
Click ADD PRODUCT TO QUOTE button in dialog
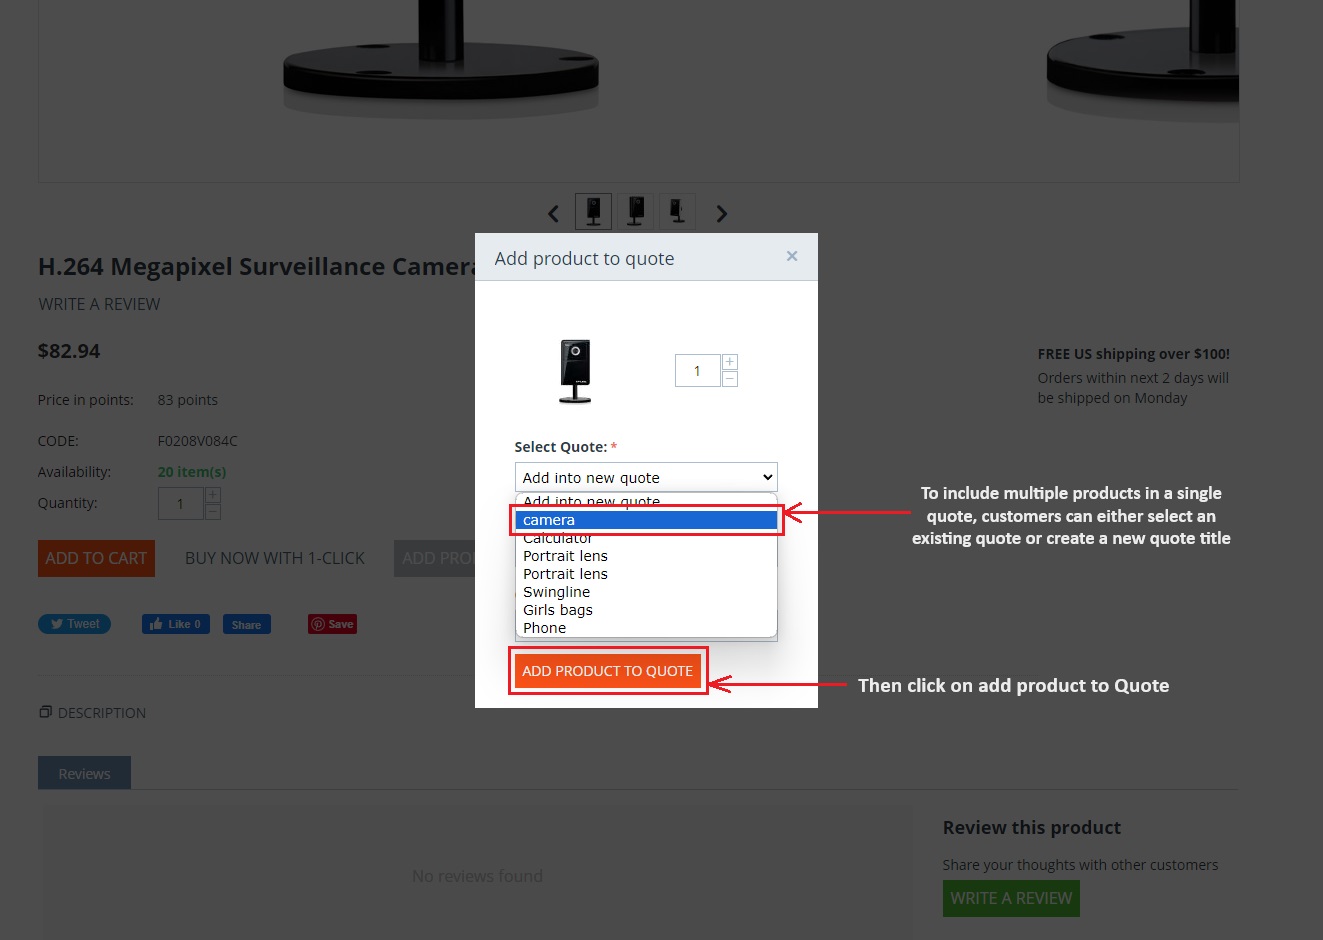tap(607, 671)
